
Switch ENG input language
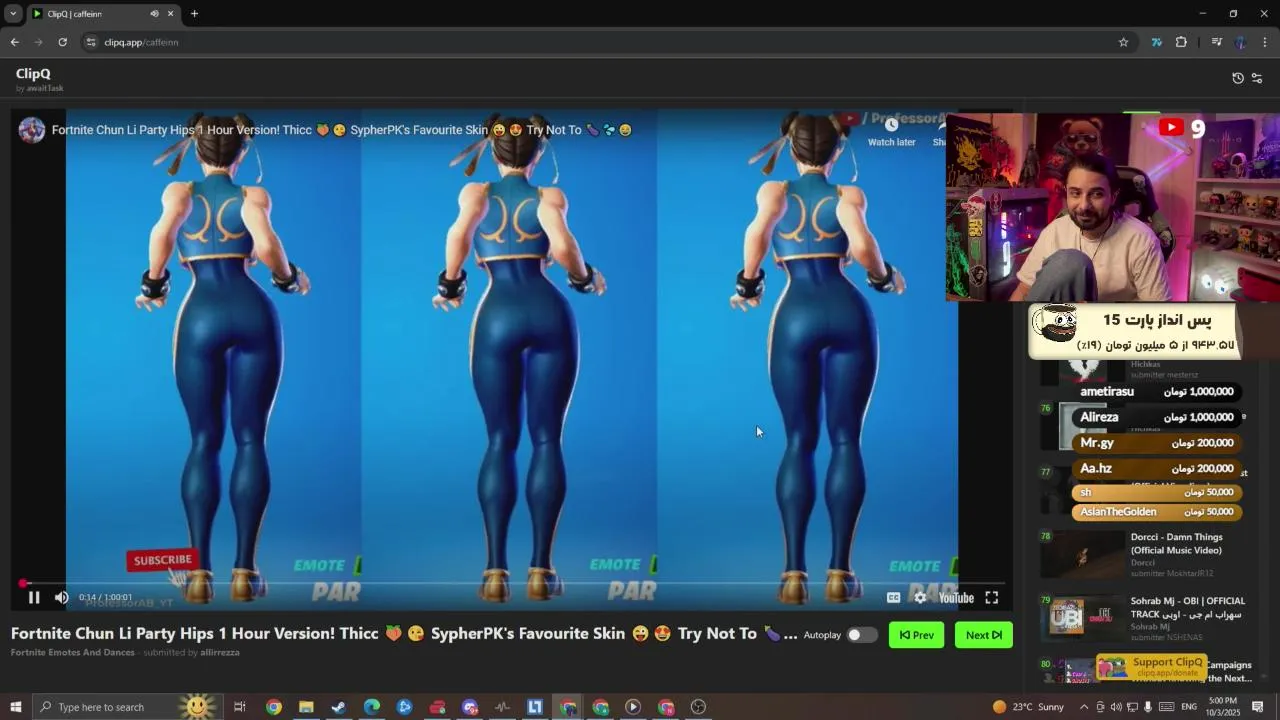[x=1189, y=707]
